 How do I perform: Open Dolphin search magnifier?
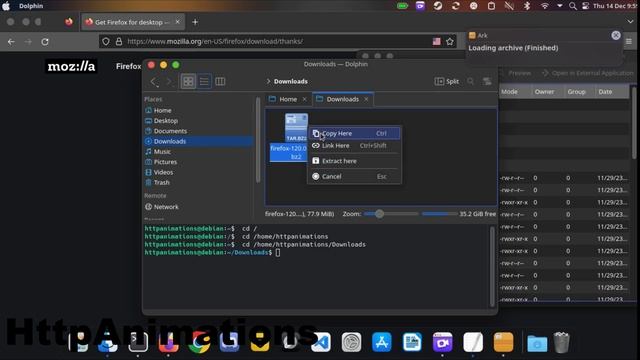click(471, 81)
